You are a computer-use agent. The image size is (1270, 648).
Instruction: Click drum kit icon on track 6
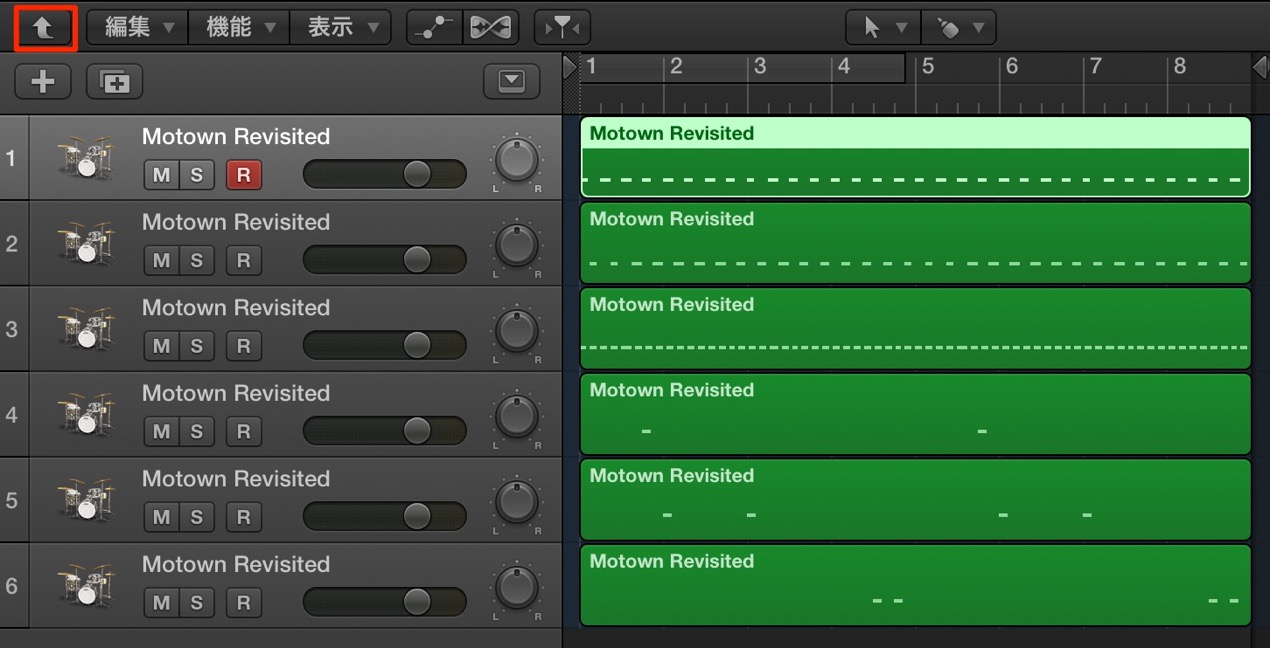(85, 586)
